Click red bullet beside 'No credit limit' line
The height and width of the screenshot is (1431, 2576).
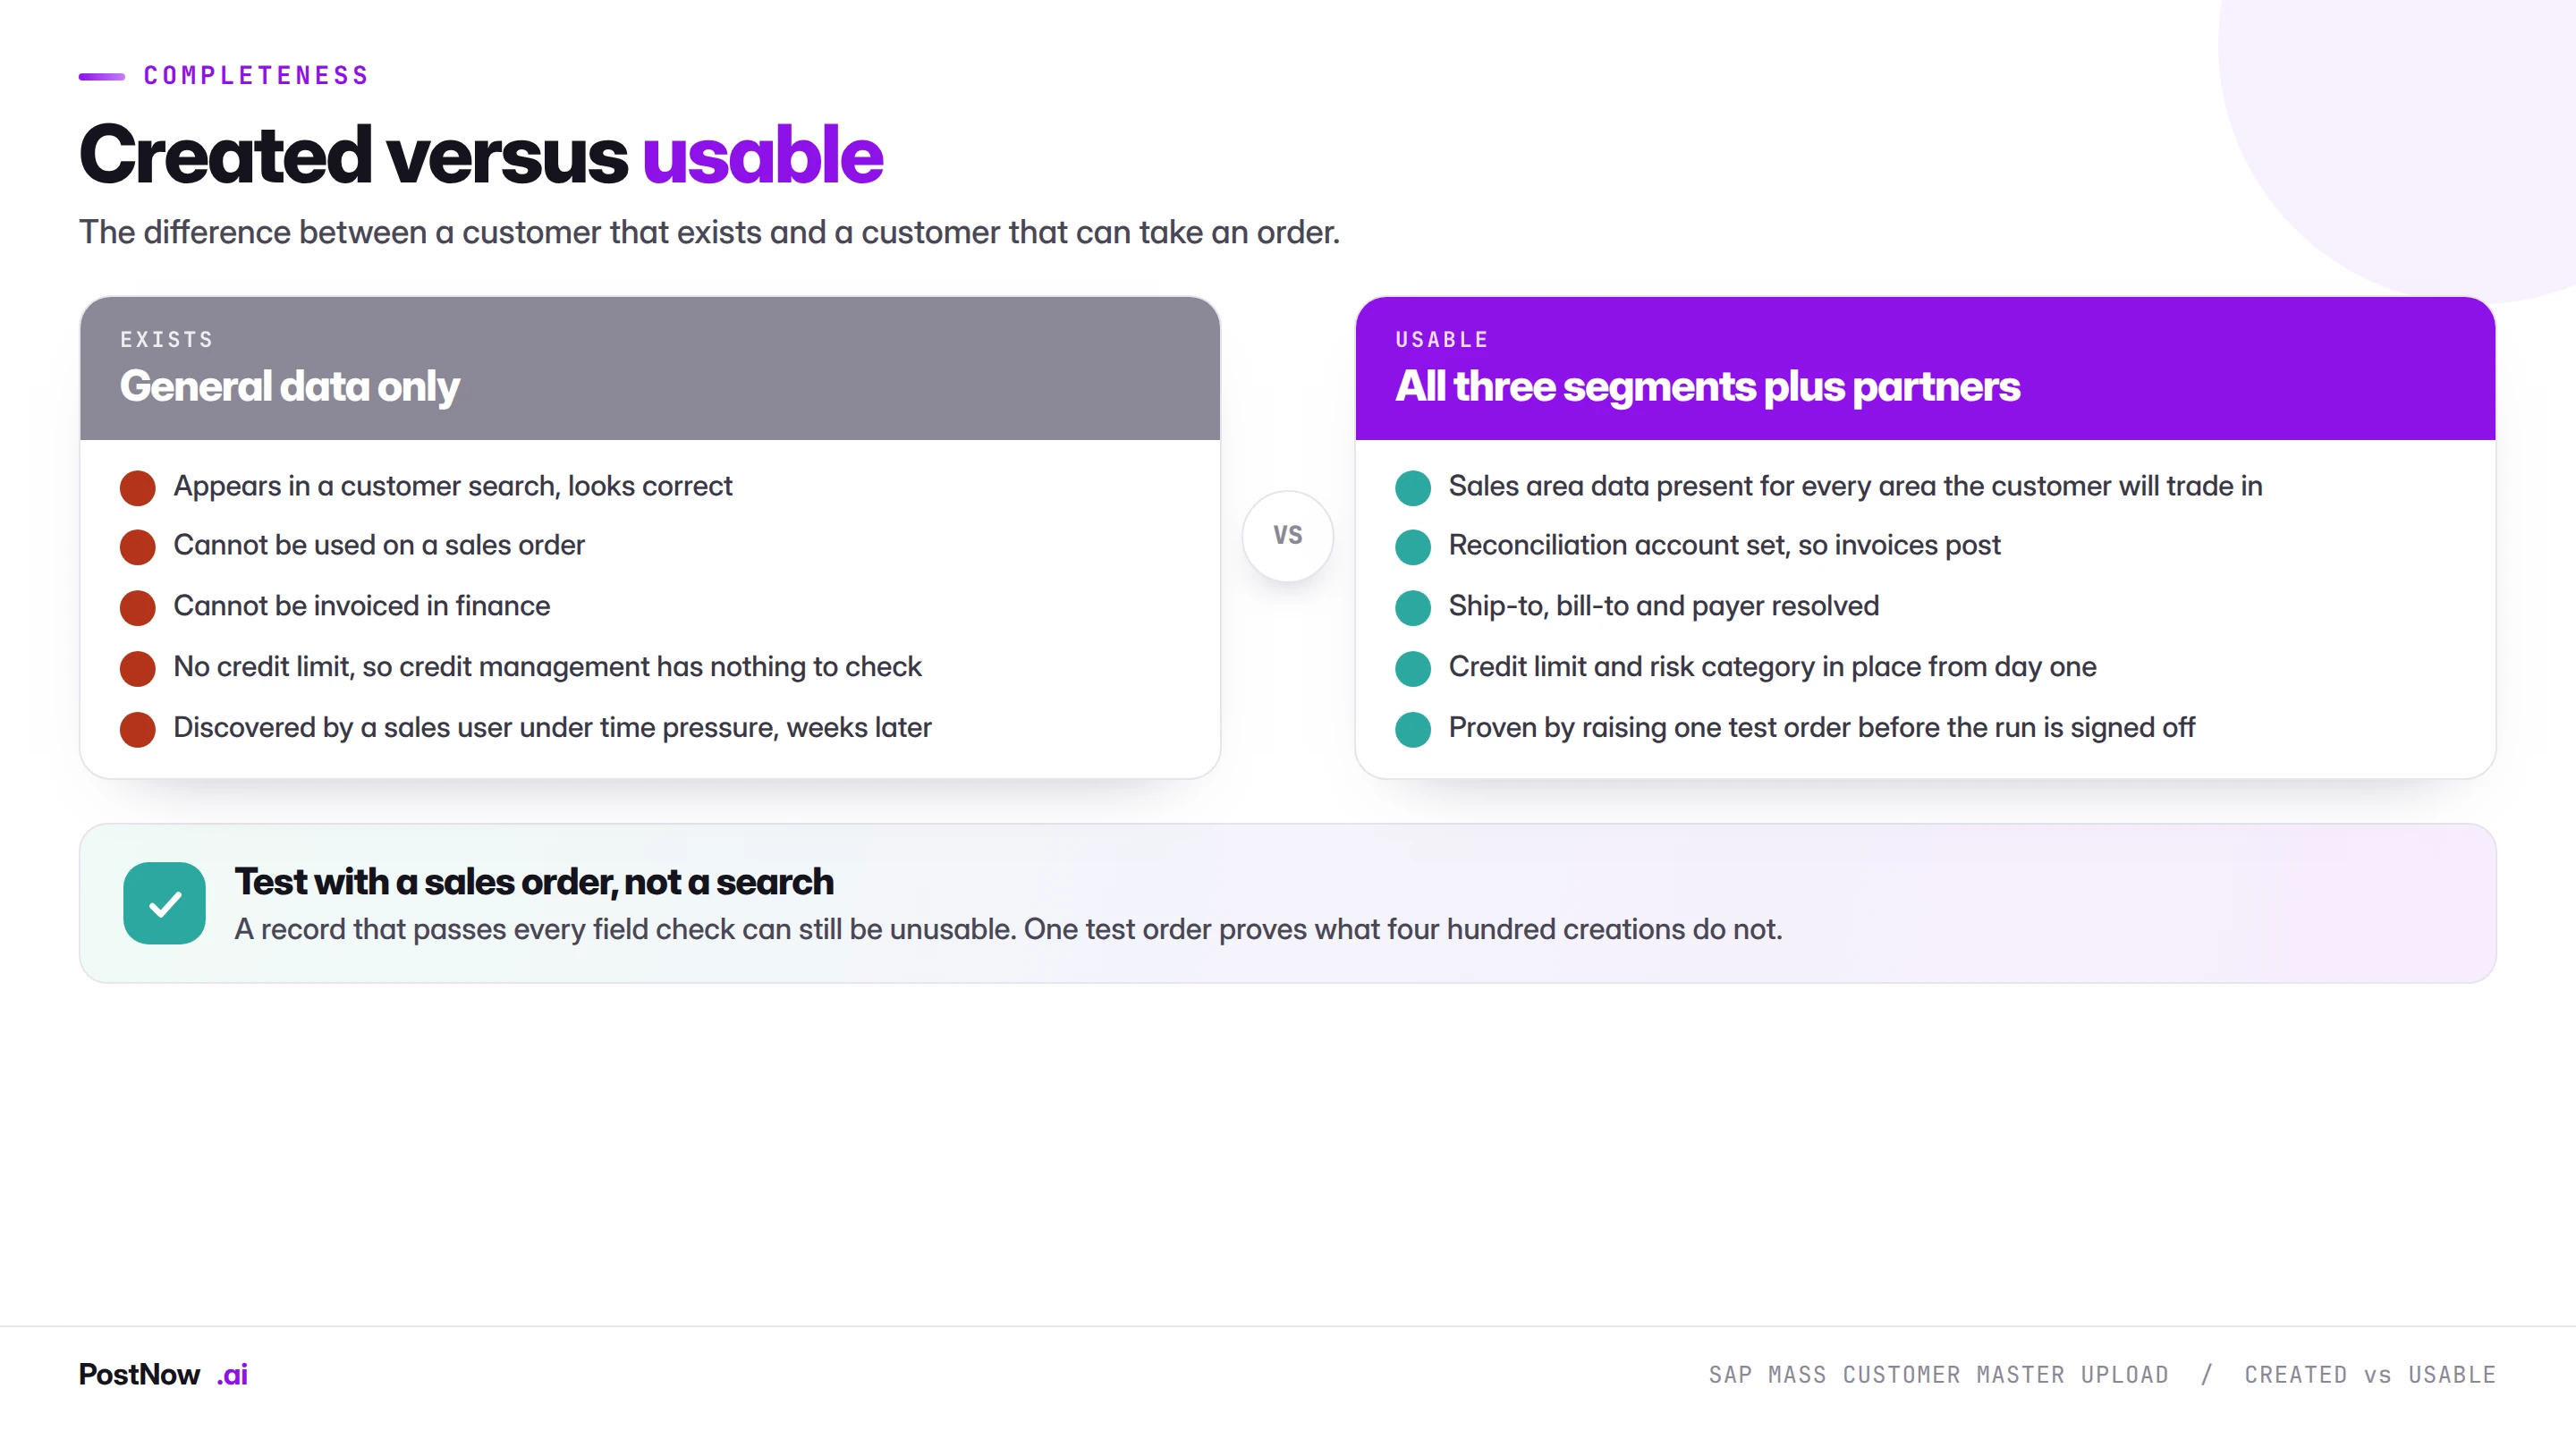[x=137, y=668]
